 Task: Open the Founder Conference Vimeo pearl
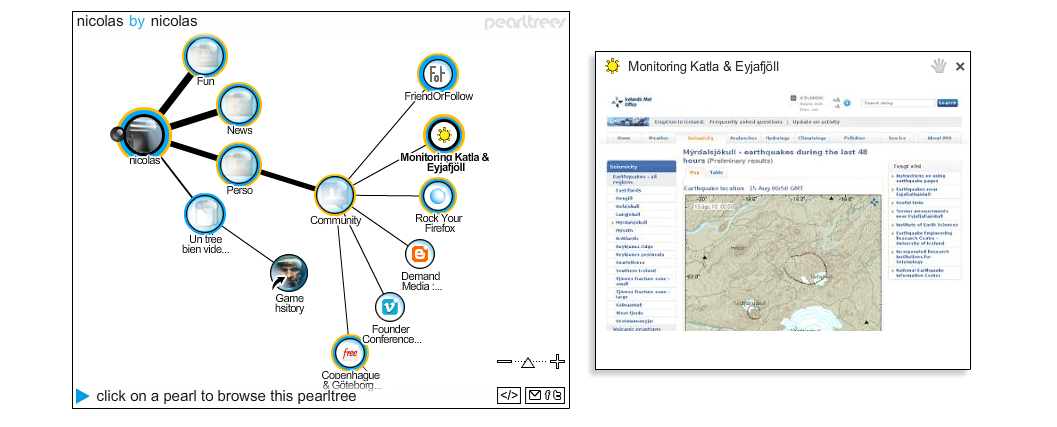390,308
